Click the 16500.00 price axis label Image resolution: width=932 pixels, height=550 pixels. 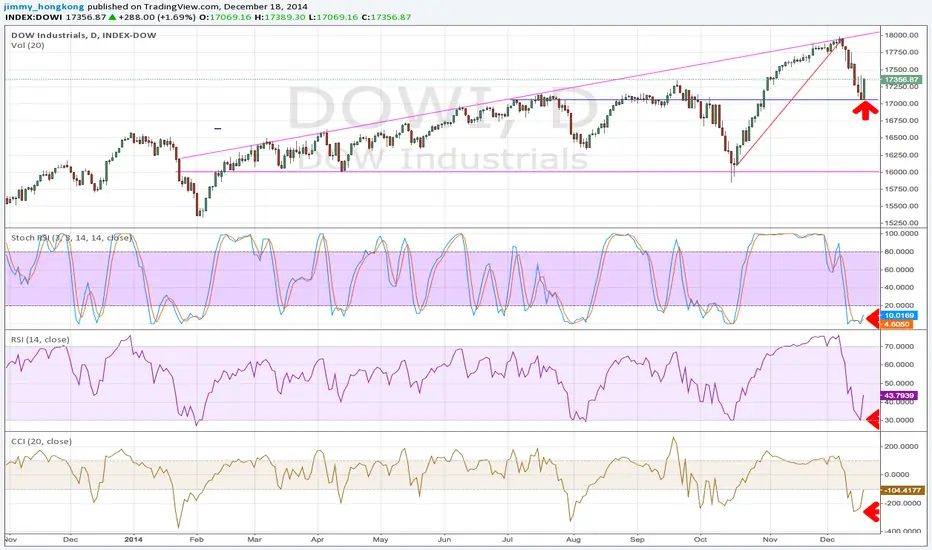[x=902, y=137]
